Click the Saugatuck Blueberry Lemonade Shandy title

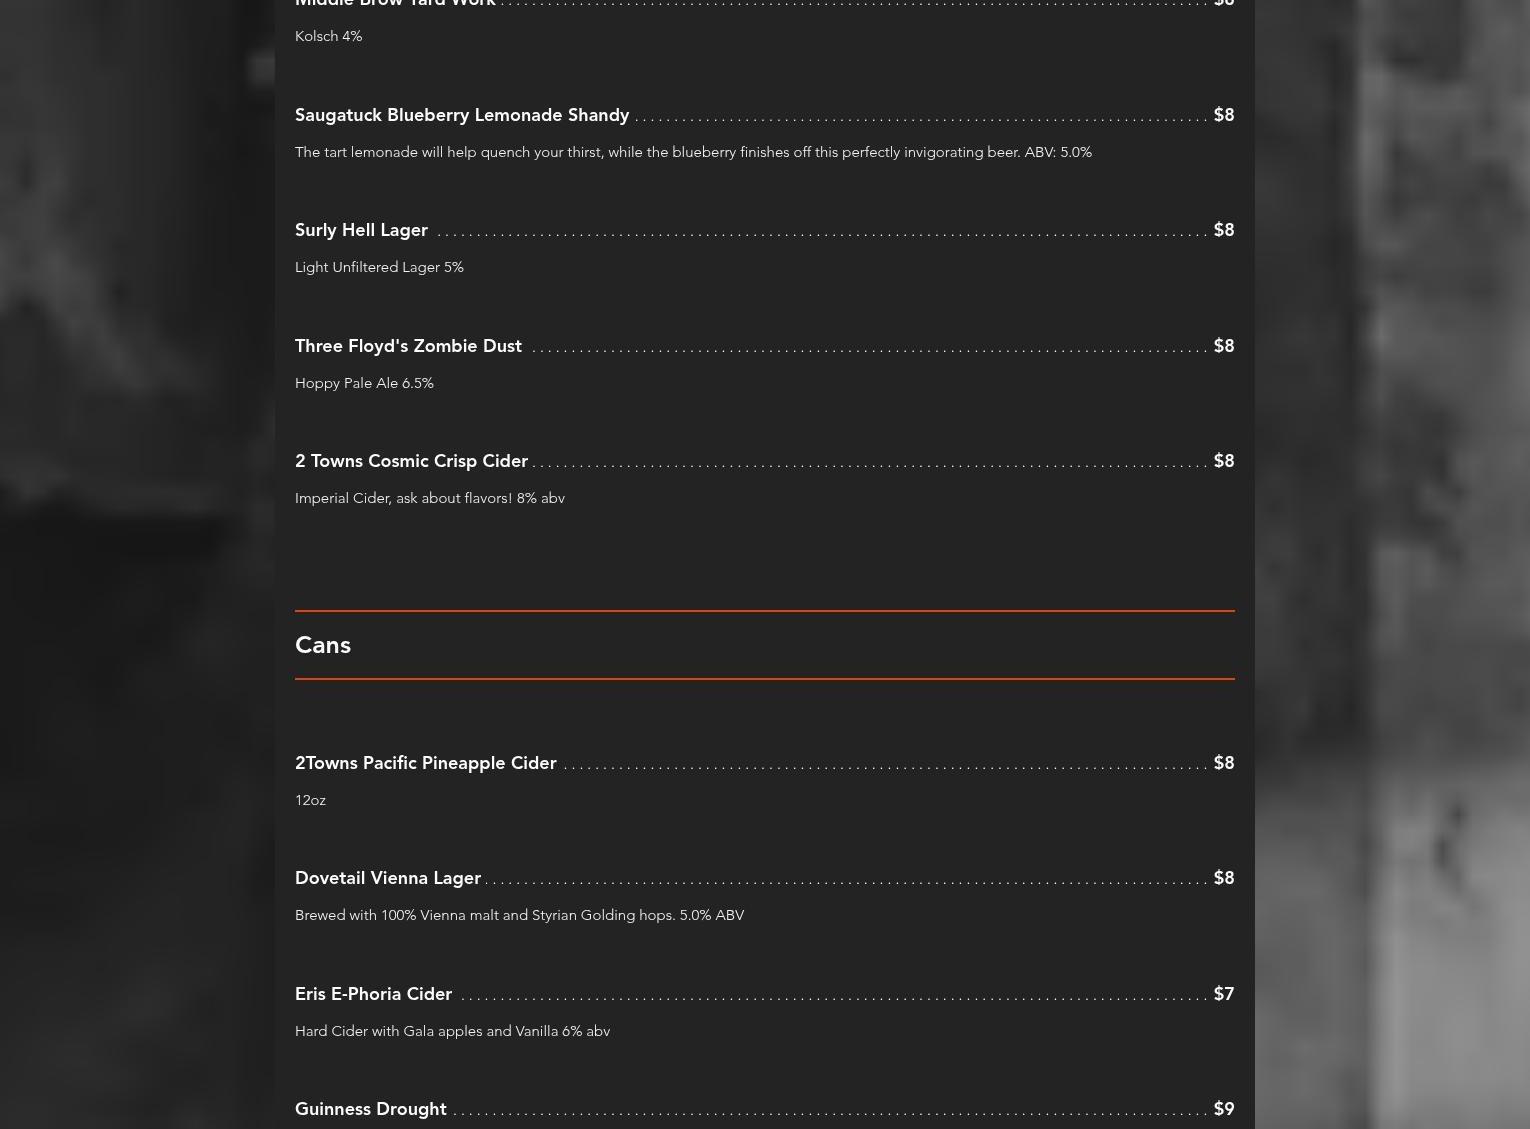(x=461, y=115)
